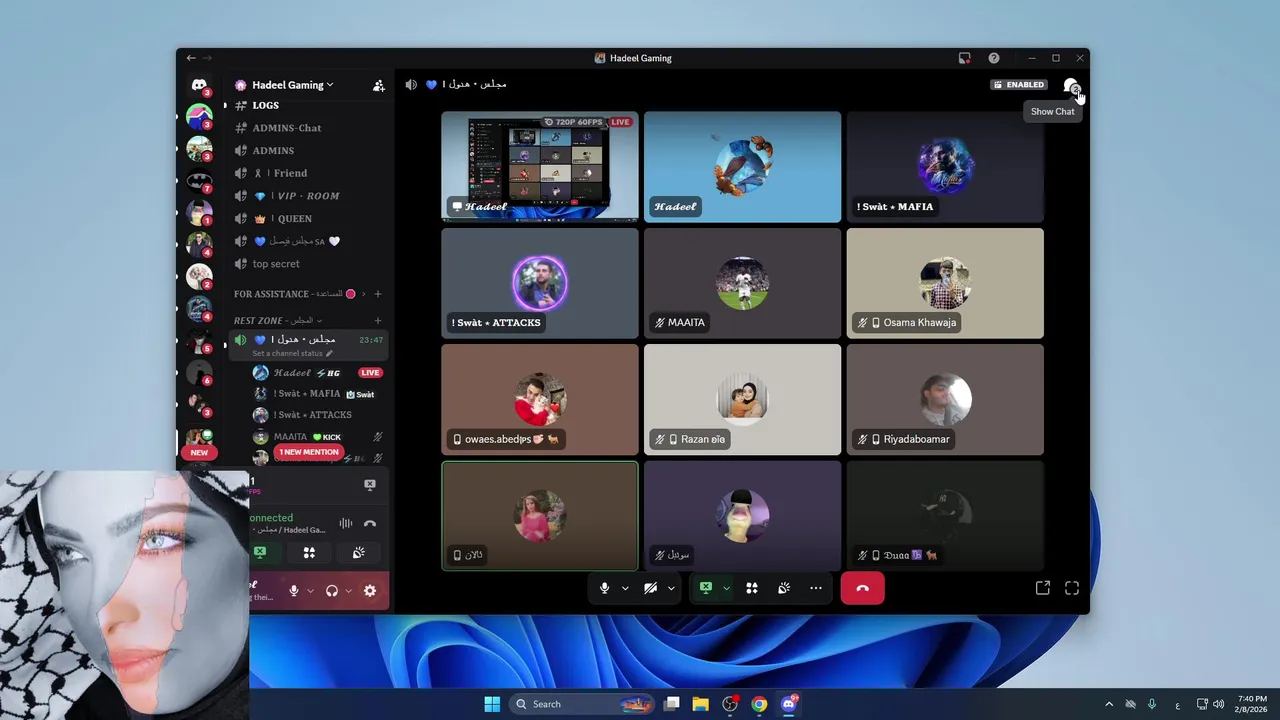Screen dimensions: 1280x720
Task: Pop out the call window icon
Action: [x=1043, y=588]
